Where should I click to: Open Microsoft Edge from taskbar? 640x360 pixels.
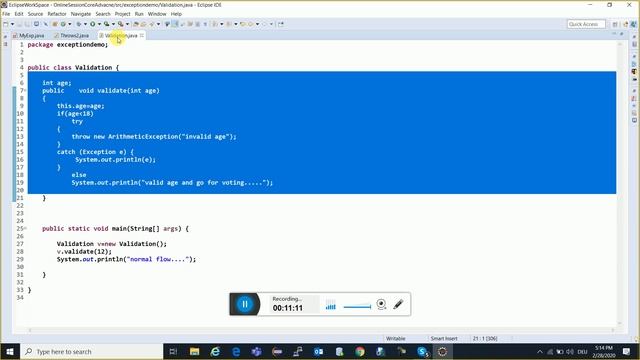(x=236, y=351)
